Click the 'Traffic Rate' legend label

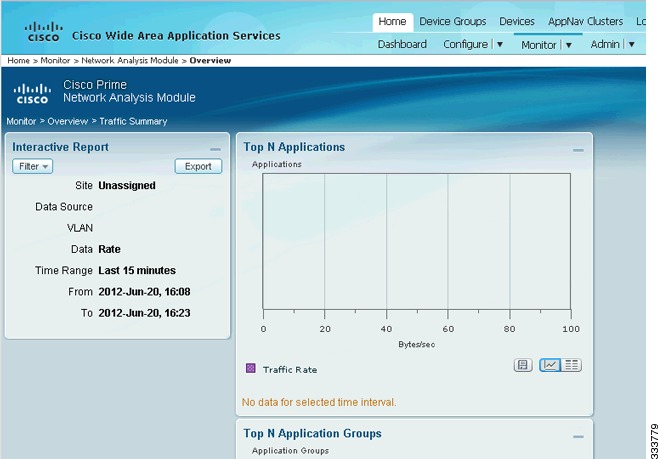(x=290, y=370)
